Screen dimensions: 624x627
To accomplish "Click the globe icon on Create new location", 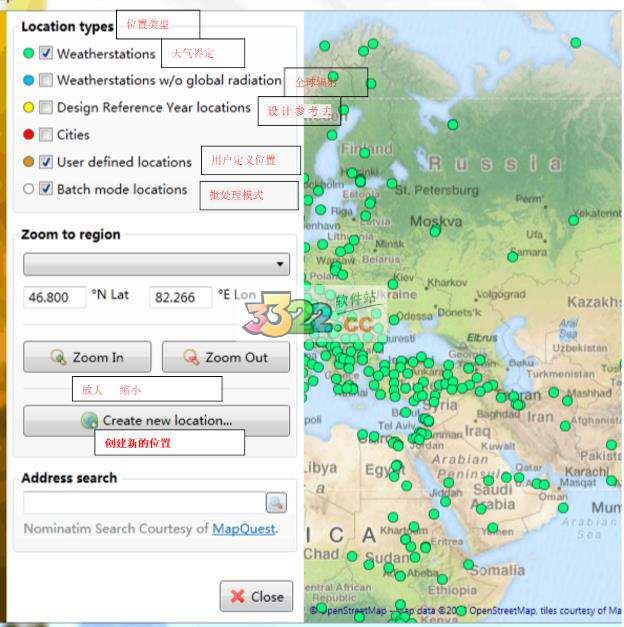I will (90, 421).
